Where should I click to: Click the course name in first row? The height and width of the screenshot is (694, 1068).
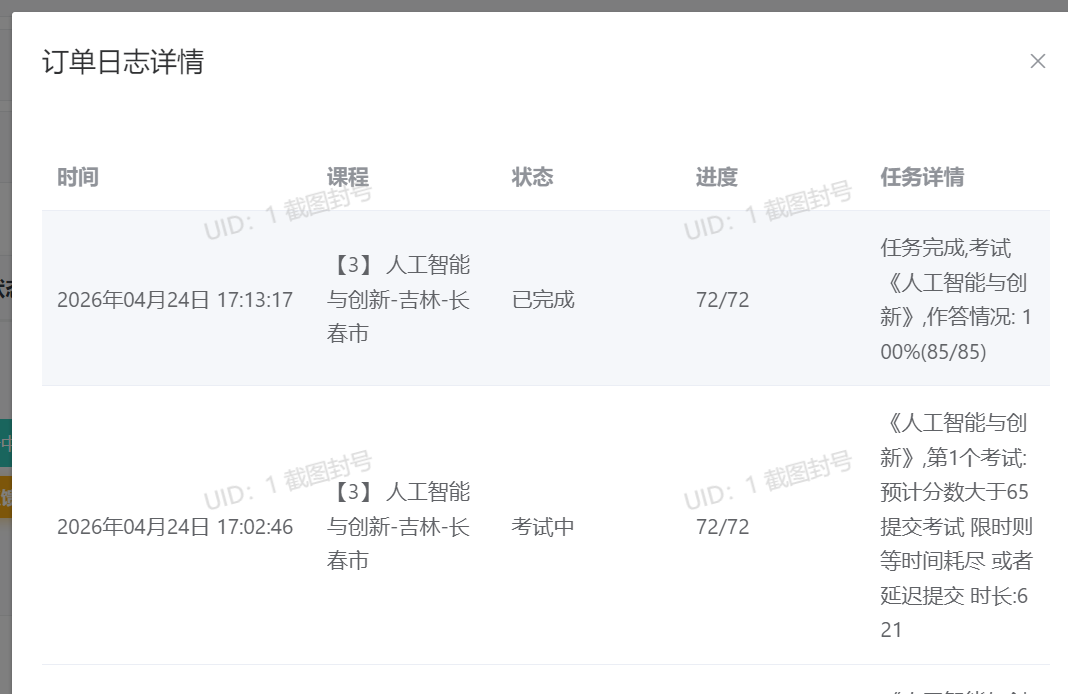pos(398,299)
